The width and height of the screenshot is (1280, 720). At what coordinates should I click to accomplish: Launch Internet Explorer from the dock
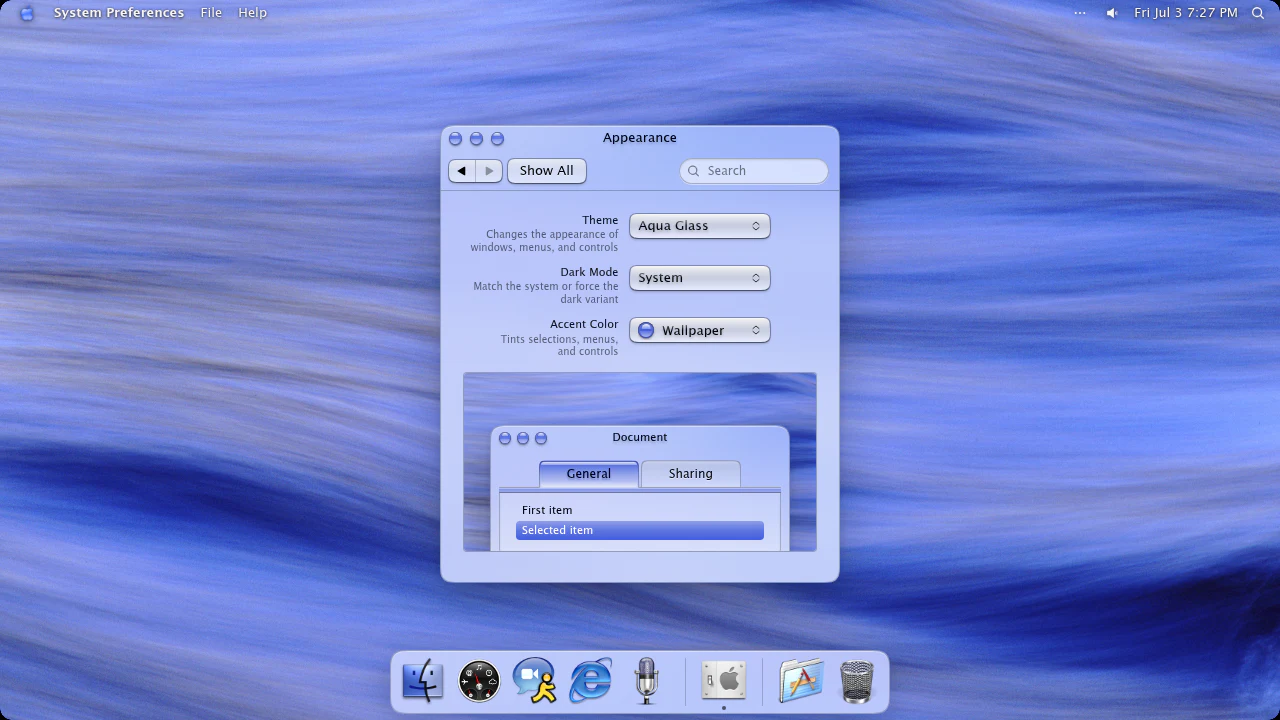[x=591, y=681]
